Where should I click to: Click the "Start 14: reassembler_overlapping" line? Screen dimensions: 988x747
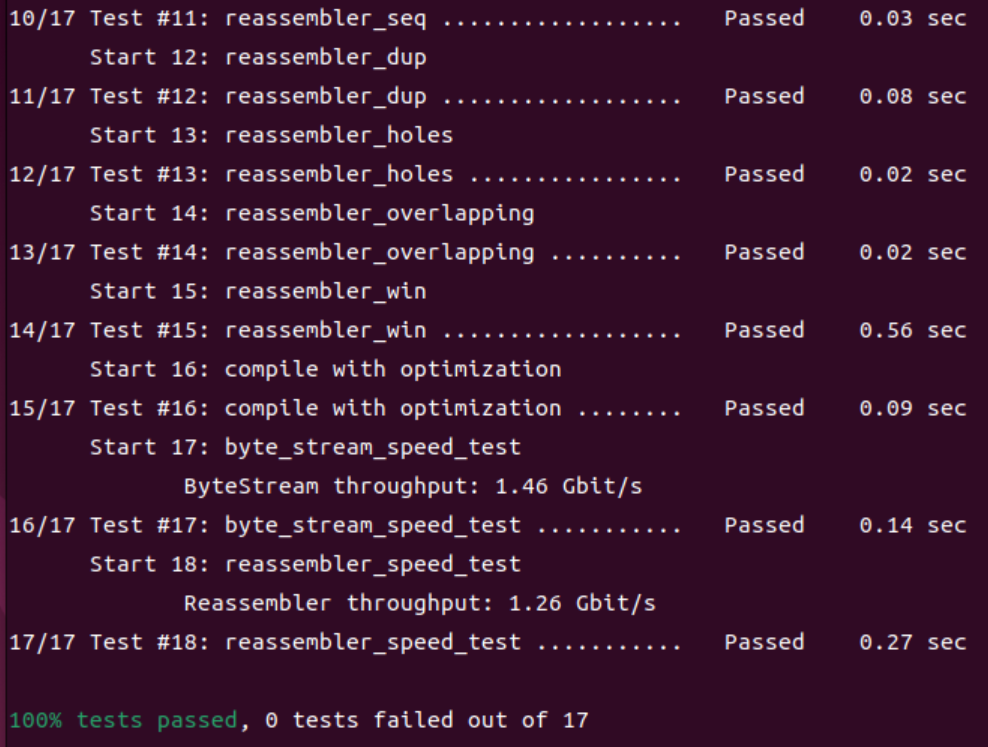312,214
